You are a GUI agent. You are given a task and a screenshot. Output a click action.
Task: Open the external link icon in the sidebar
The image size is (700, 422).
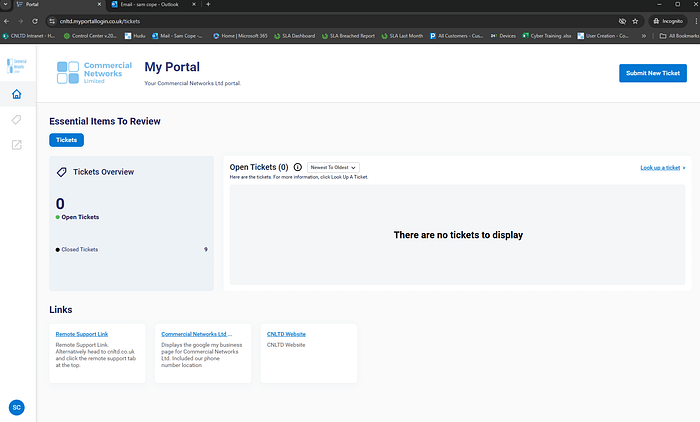point(17,145)
